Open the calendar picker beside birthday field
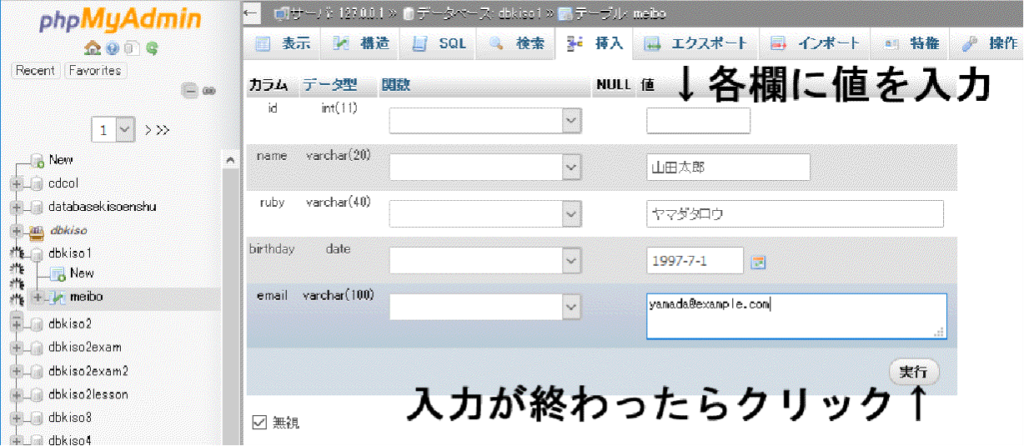1024x446 pixels. coord(758,262)
